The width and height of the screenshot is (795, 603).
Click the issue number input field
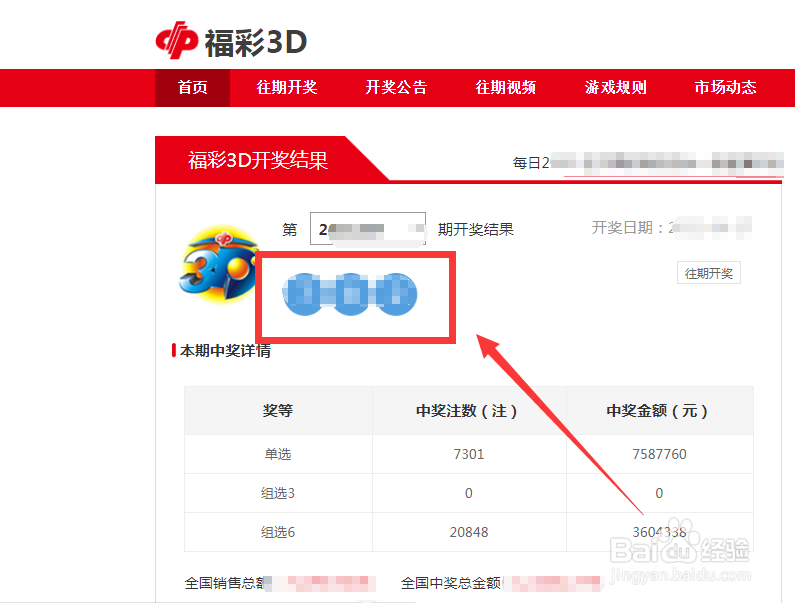click(x=368, y=229)
